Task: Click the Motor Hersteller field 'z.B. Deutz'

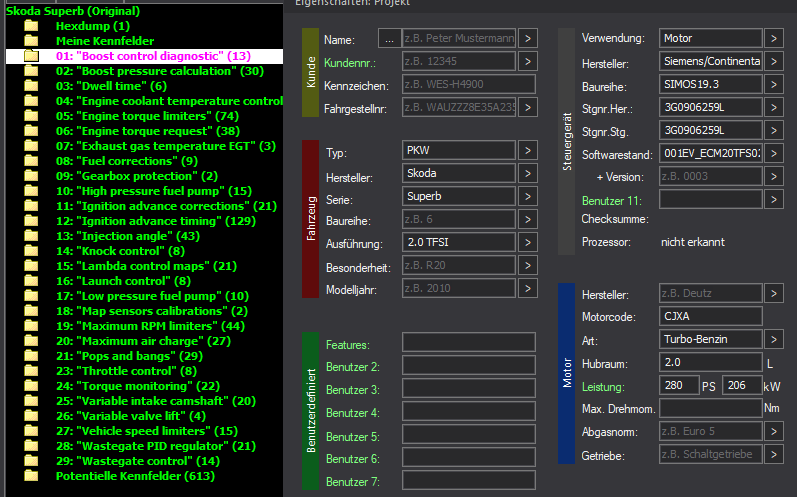Action: point(711,293)
